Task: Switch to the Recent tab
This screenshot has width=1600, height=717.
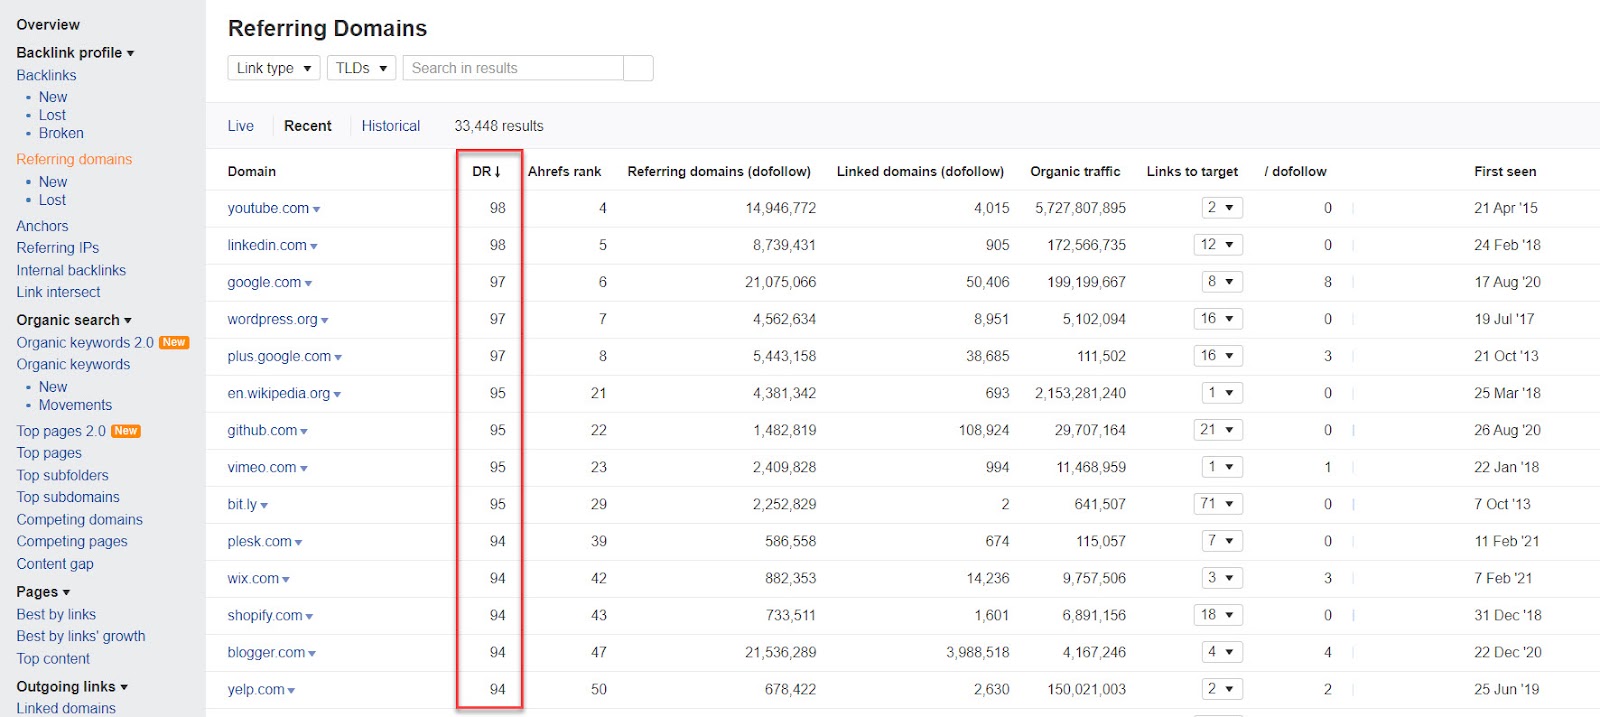Action: tap(308, 126)
